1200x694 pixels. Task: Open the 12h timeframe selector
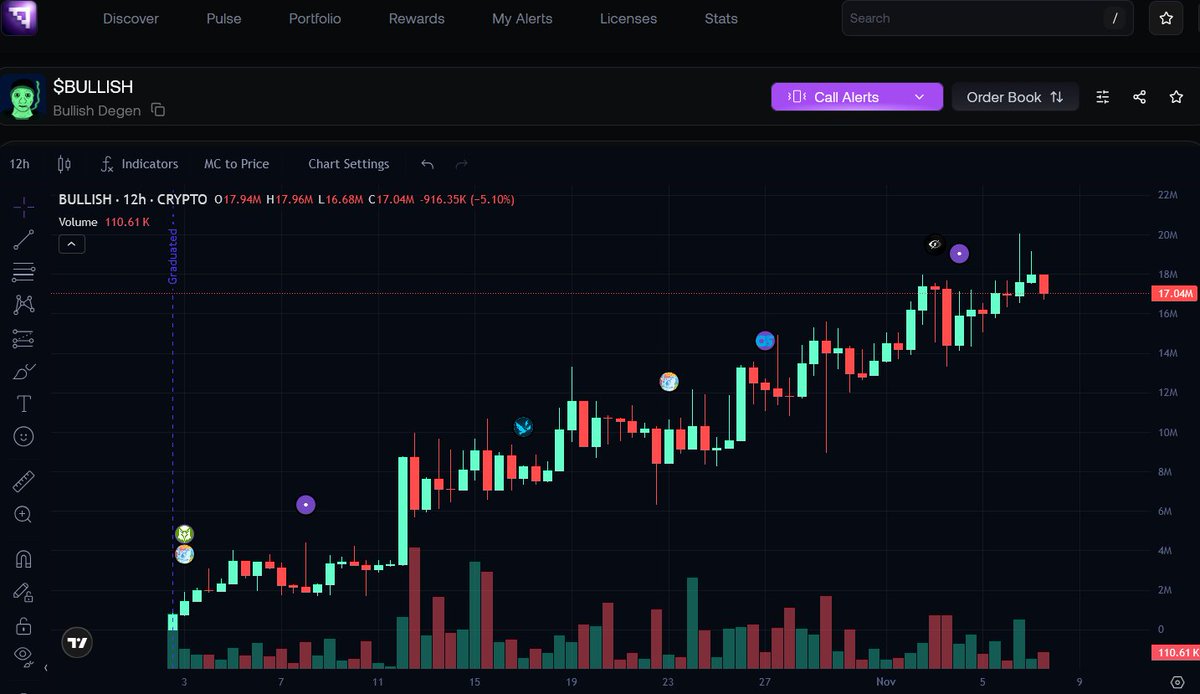19,164
